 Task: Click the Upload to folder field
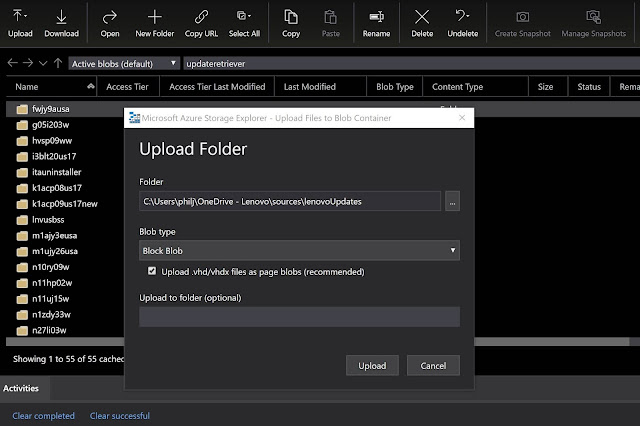click(299, 317)
